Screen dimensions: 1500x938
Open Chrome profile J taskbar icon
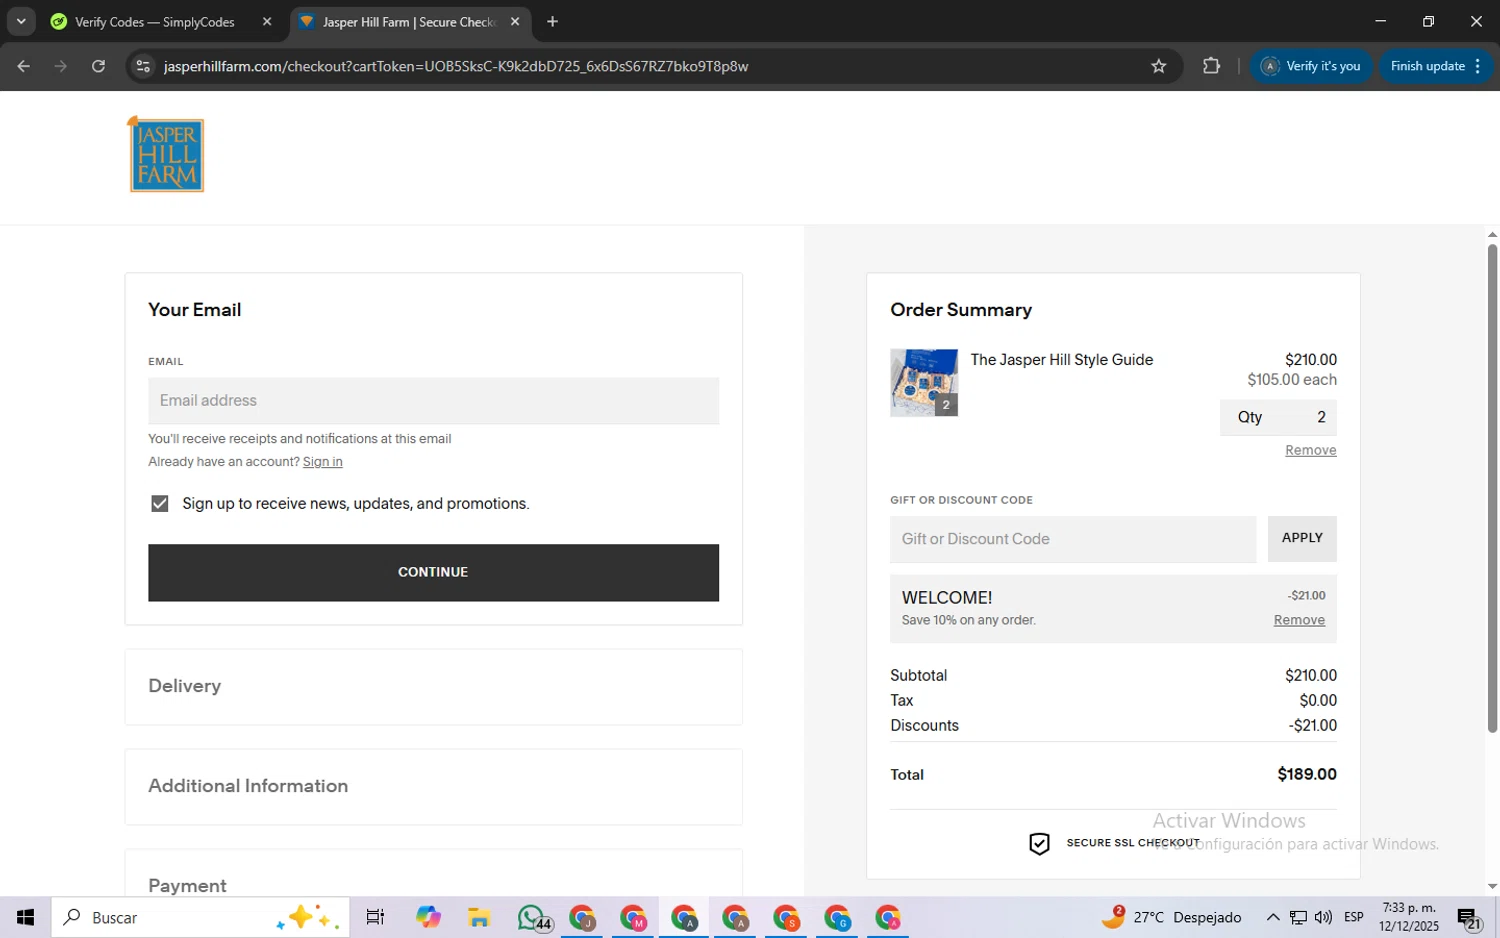(x=582, y=917)
